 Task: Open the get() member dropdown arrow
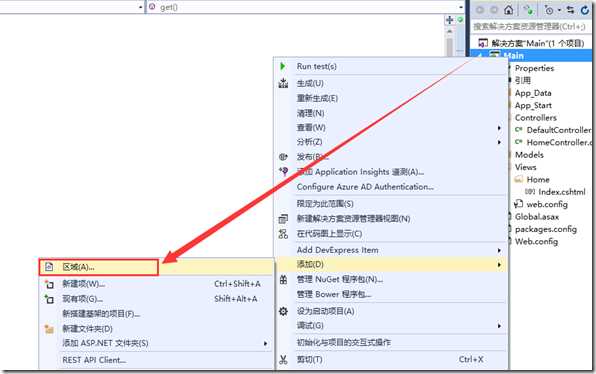[461, 7]
